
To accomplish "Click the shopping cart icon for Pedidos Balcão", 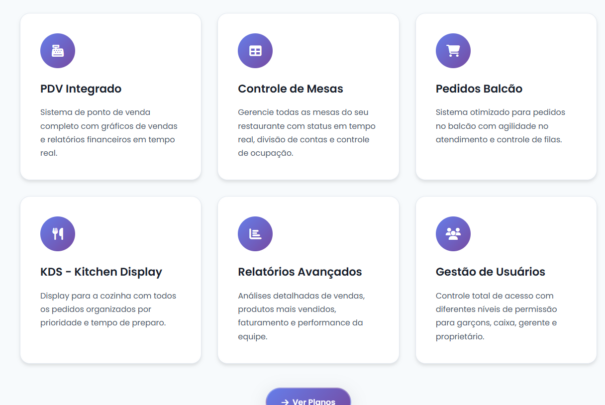I will tap(453, 50).
